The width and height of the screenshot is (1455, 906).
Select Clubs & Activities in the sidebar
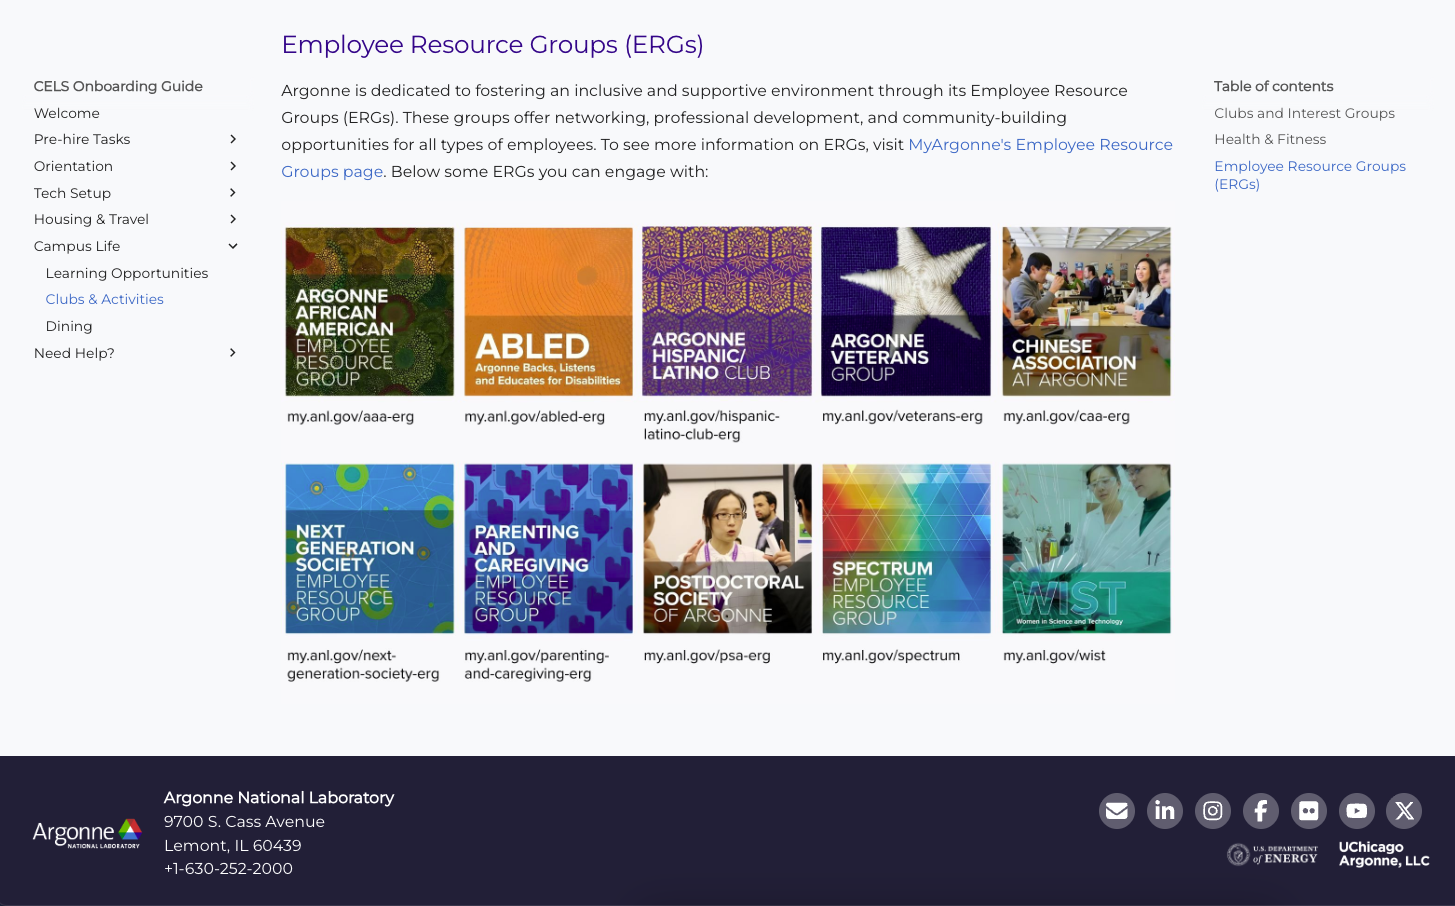[x=104, y=299]
